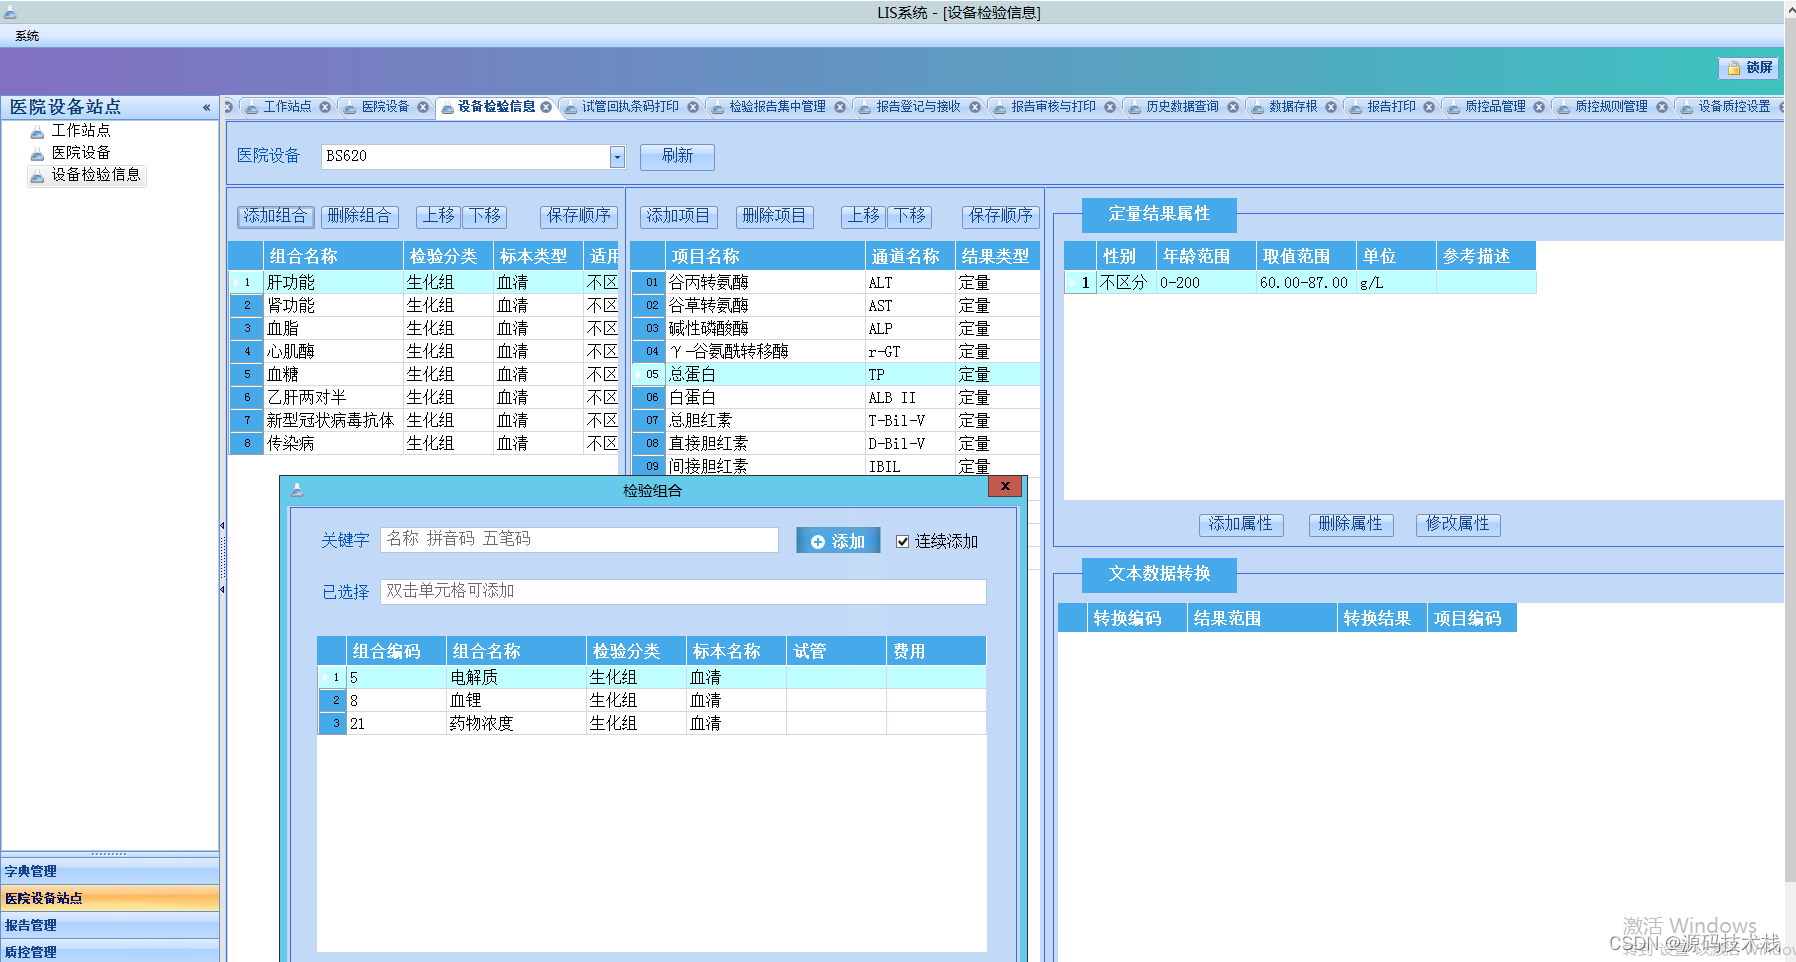This screenshot has width=1796, height=962.
Task: Click 上移 in the combination panel
Action: coord(438,216)
